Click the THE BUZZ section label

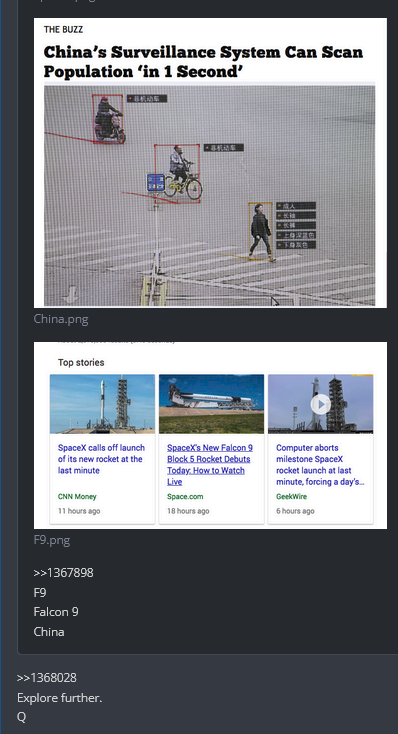coord(63,29)
